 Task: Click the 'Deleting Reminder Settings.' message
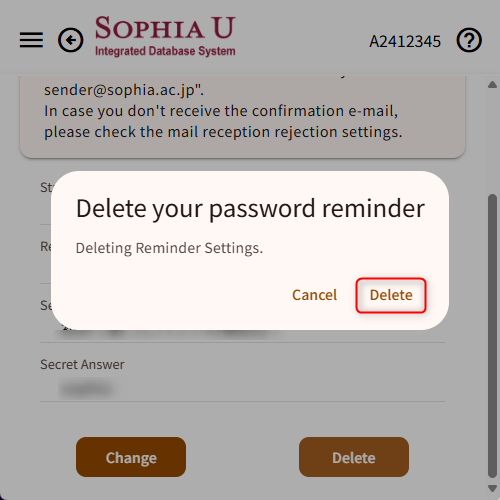[169, 248]
